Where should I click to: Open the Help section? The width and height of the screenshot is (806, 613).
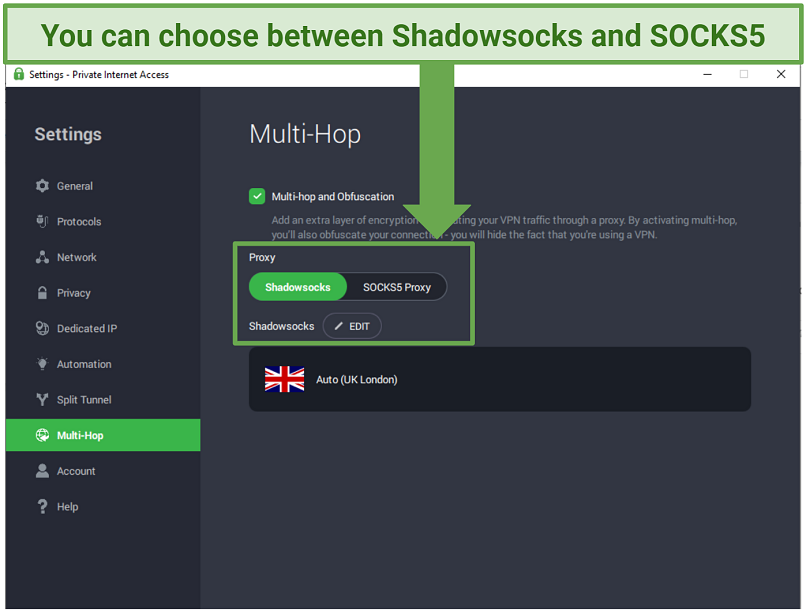coord(103,507)
